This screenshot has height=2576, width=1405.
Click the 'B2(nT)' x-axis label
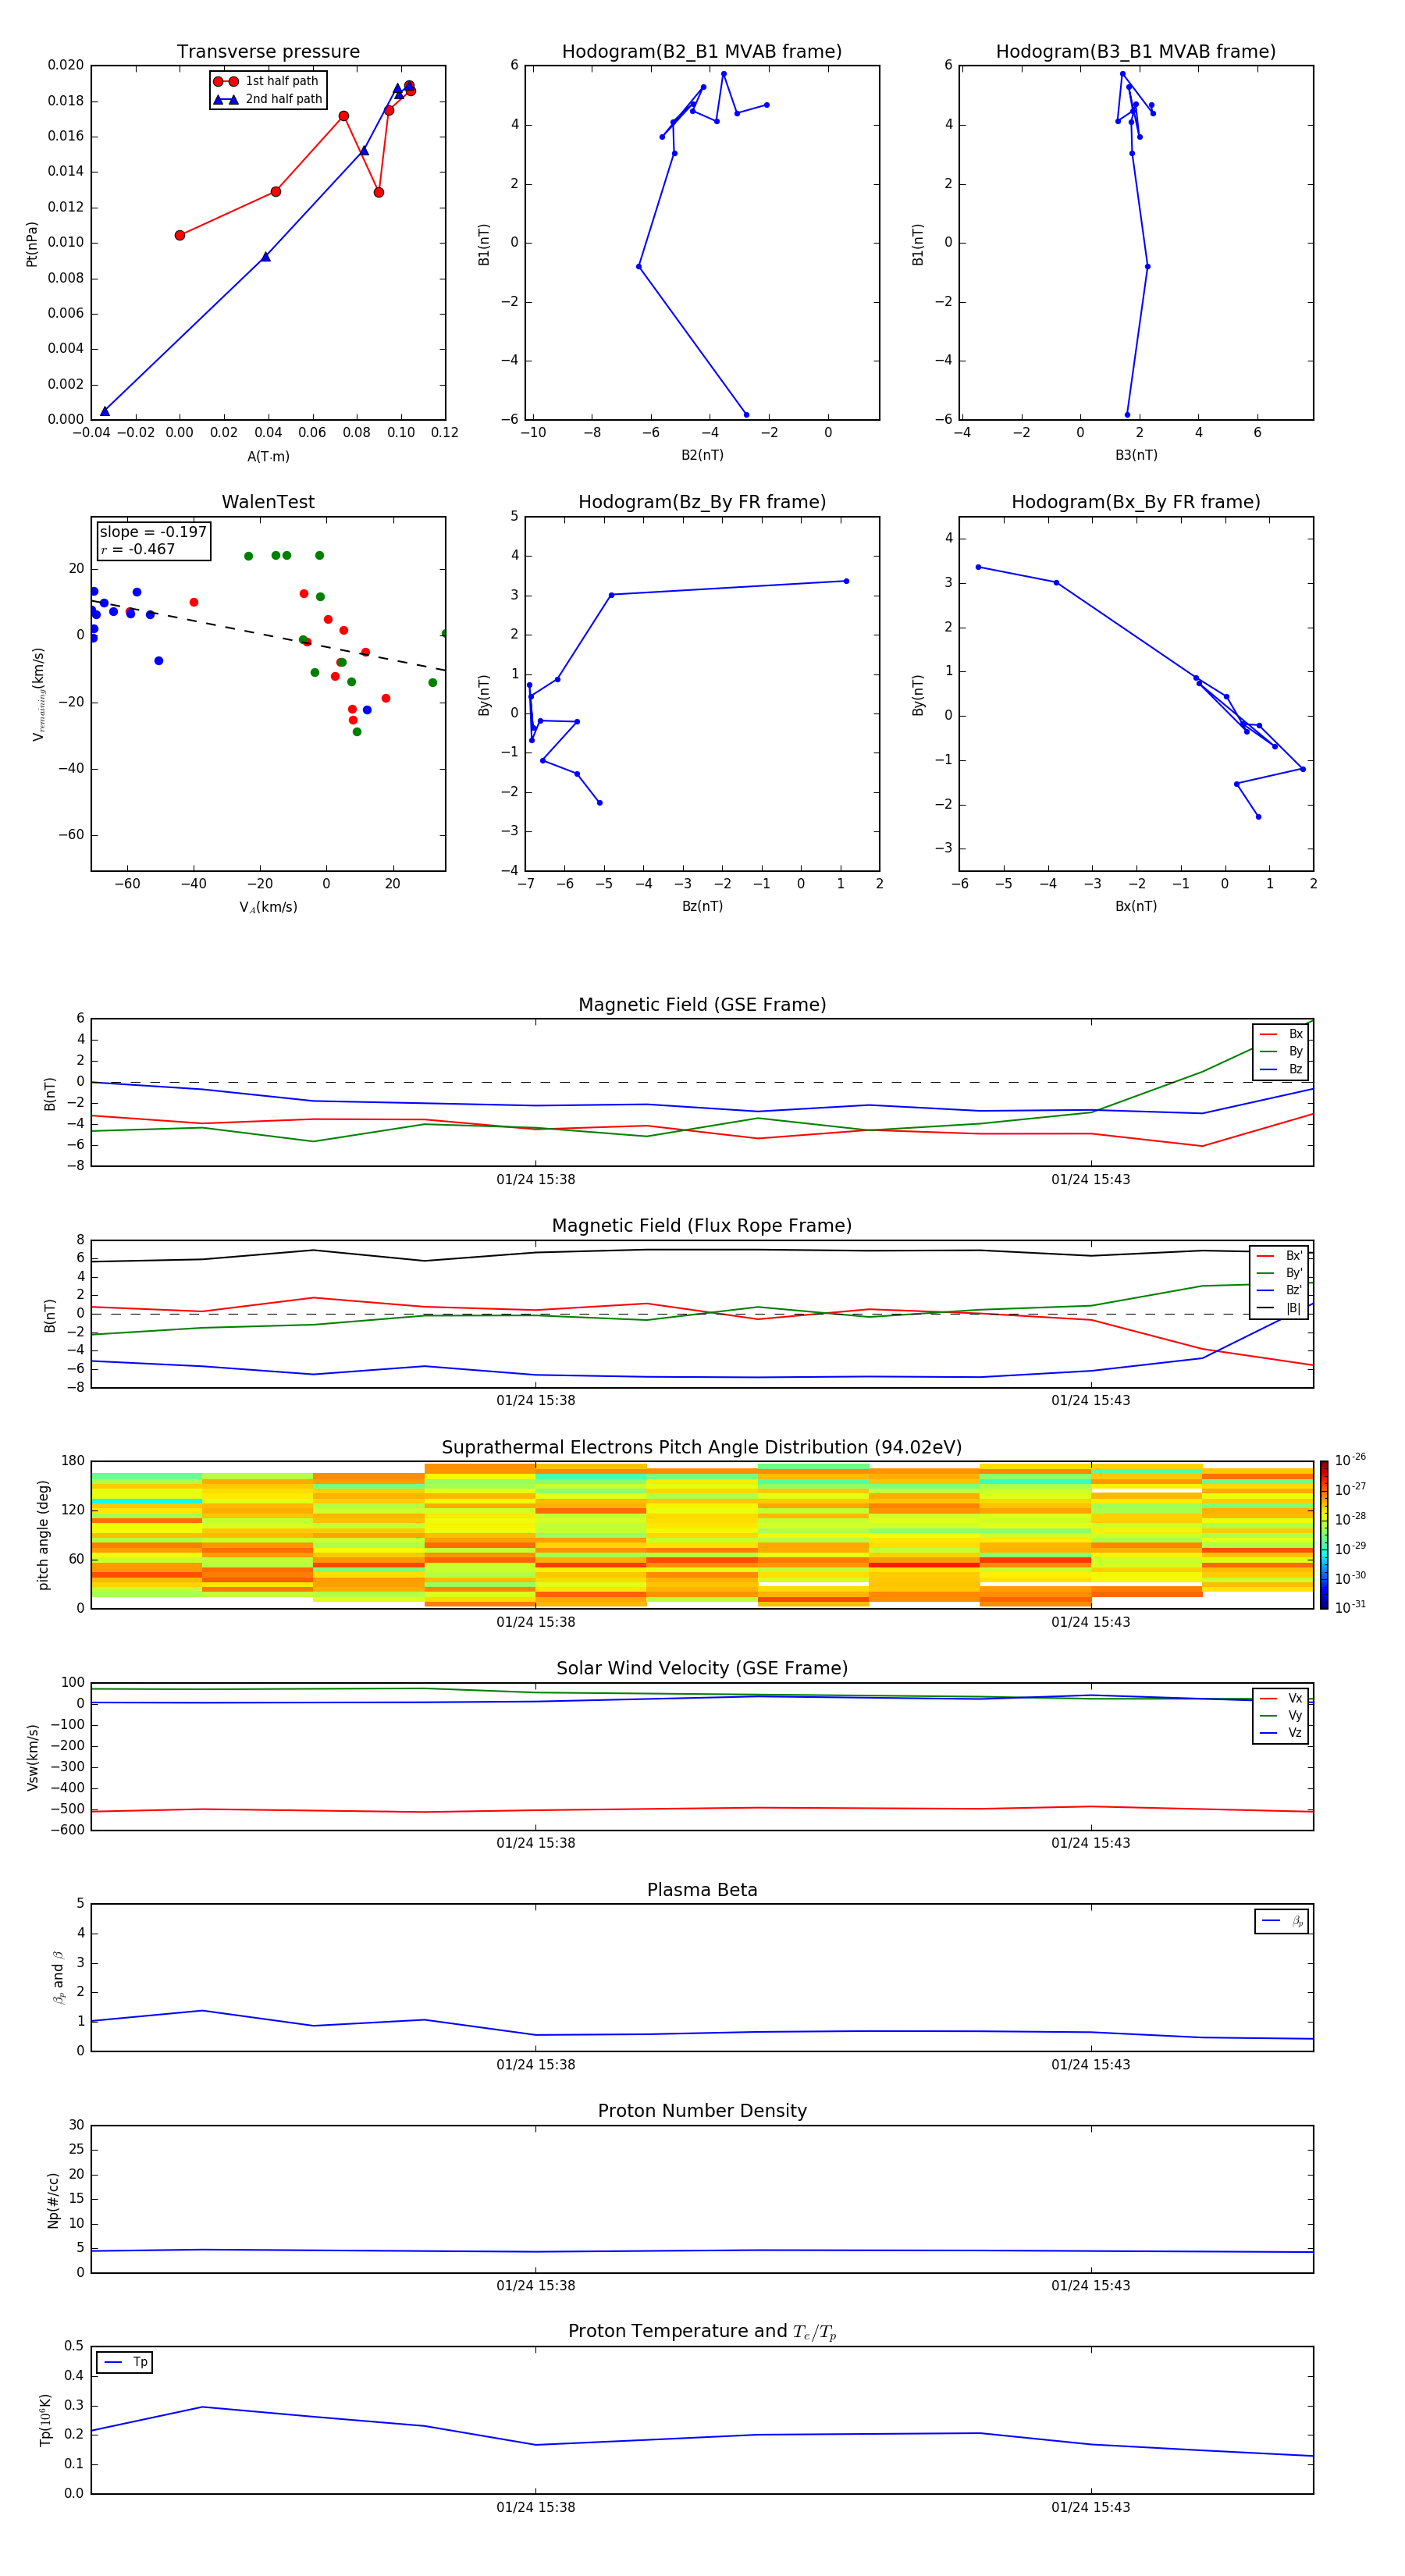[702, 455]
